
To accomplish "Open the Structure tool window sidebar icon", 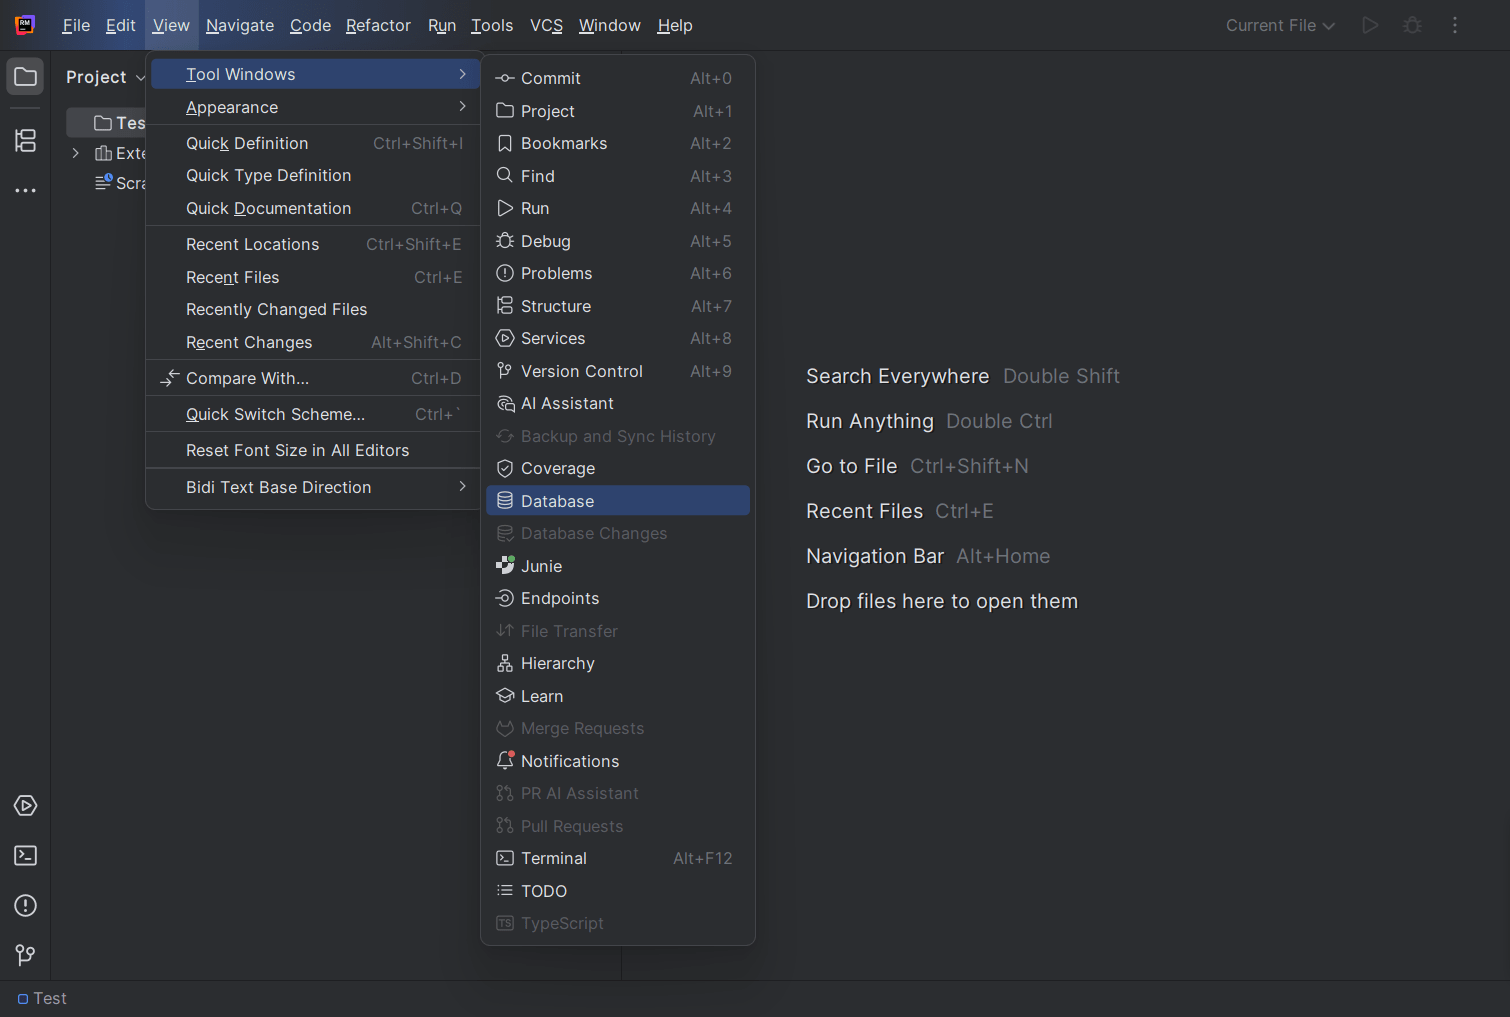I will point(25,141).
